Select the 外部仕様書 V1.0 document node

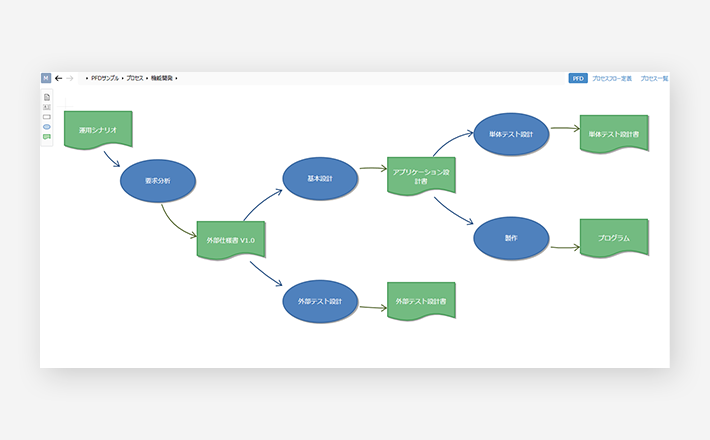(x=230, y=240)
